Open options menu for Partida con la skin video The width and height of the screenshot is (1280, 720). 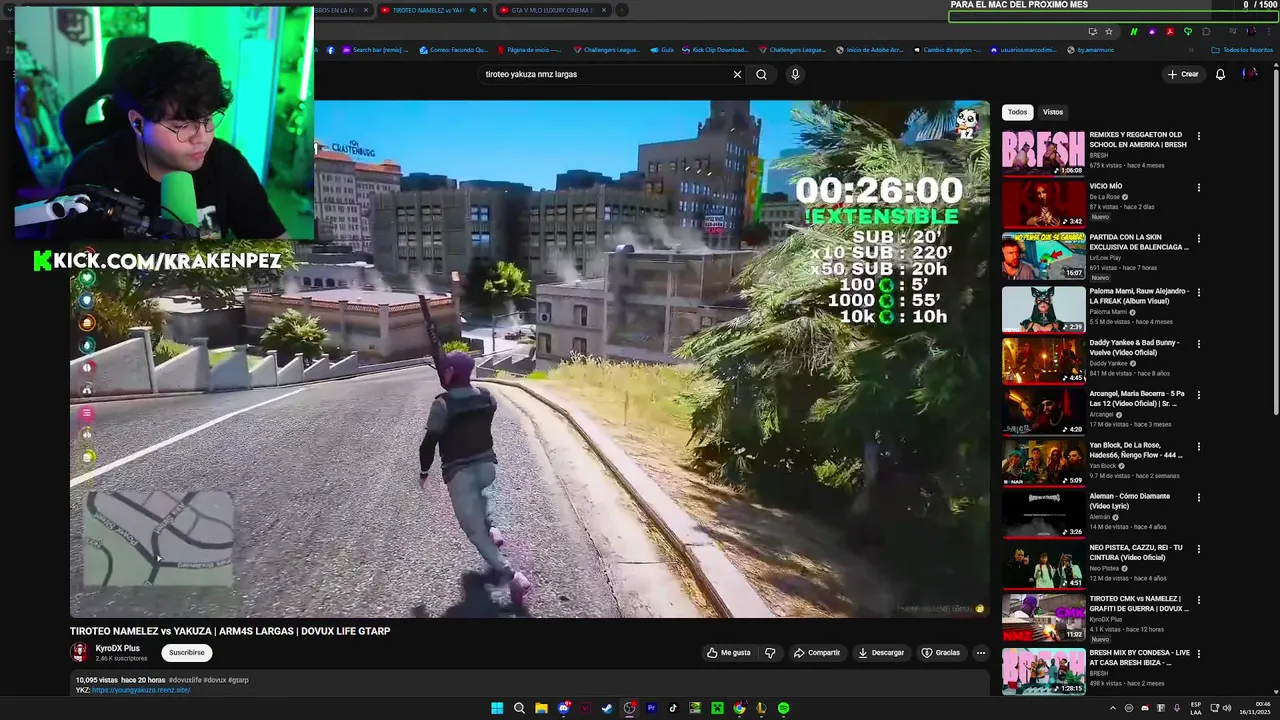point(1198,239)
